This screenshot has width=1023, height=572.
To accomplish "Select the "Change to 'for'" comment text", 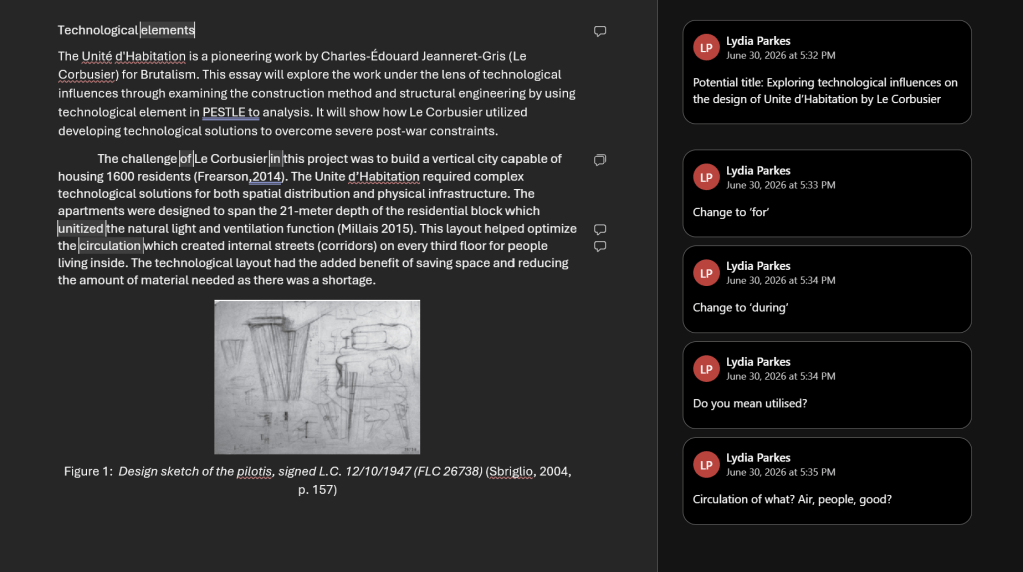I will click(731, 212).
